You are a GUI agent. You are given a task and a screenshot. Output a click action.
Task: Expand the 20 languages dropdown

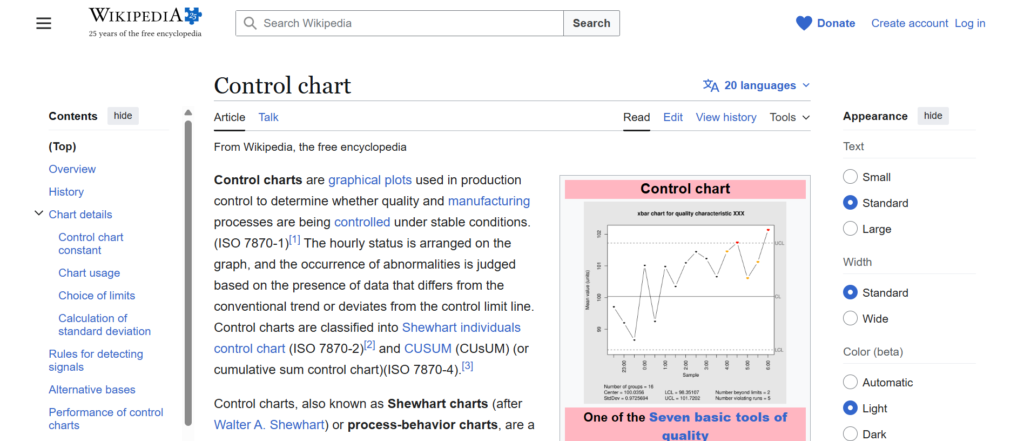[767, 86]
